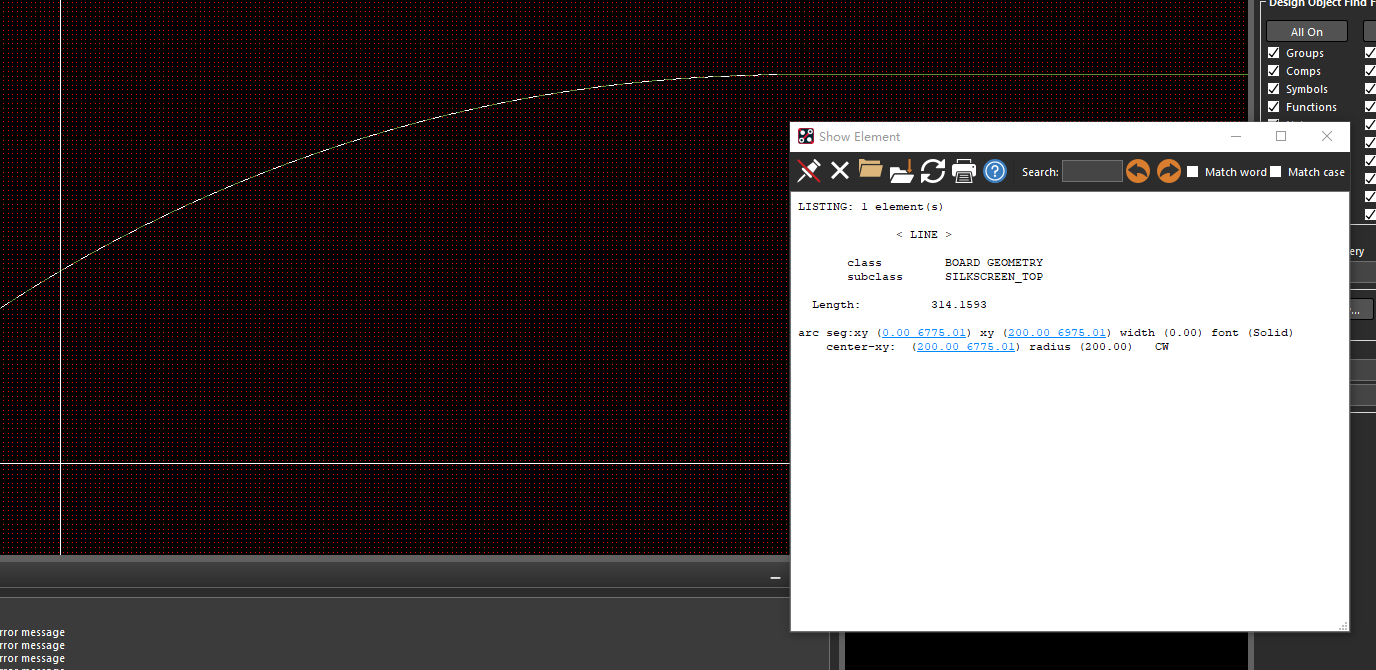Toggle the Symbols checkbox
The height and width of the screenshot is (670, 1376).
point(1274,89)
